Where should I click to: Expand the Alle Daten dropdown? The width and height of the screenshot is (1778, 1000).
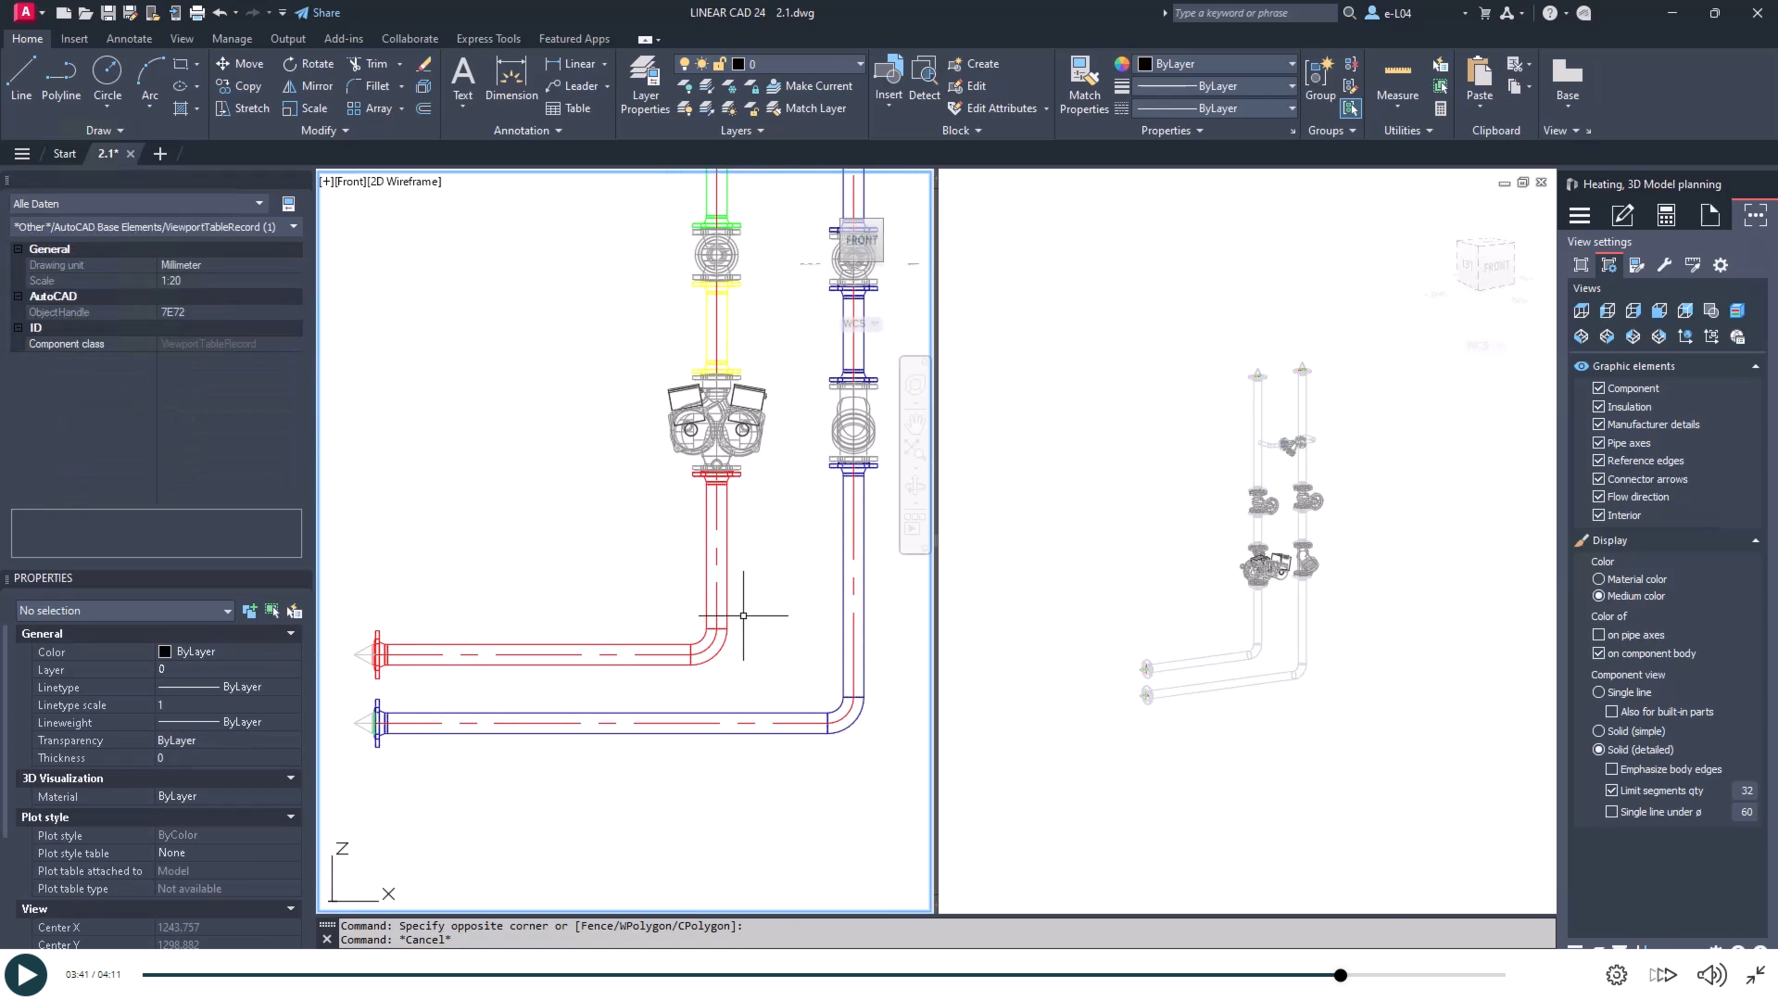(259, 203)
